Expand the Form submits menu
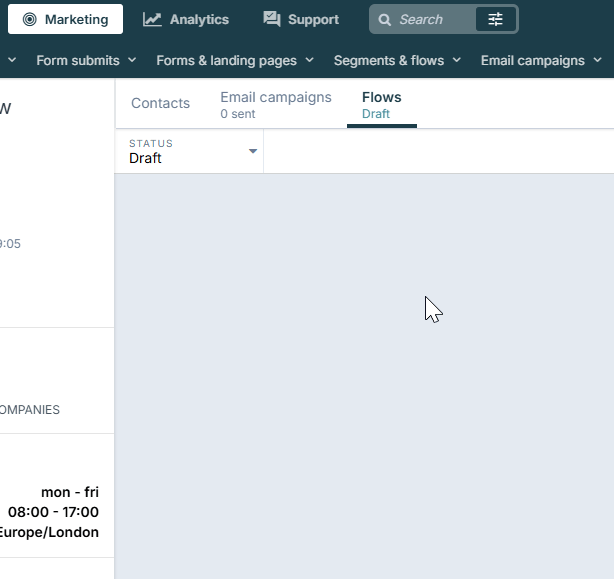Screen dimensions: 614x579 tap(86, 60)
